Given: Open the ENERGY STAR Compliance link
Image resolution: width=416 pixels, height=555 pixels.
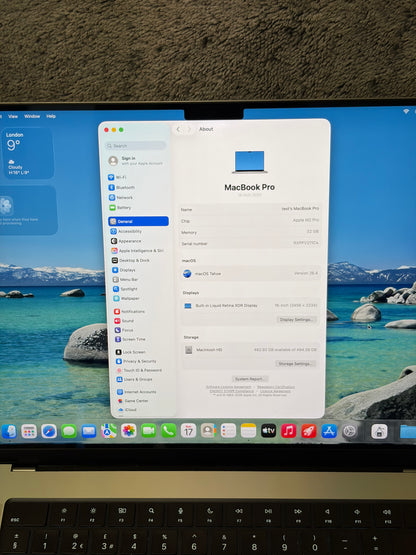Looking at the screenshot, I should point(232,391).
